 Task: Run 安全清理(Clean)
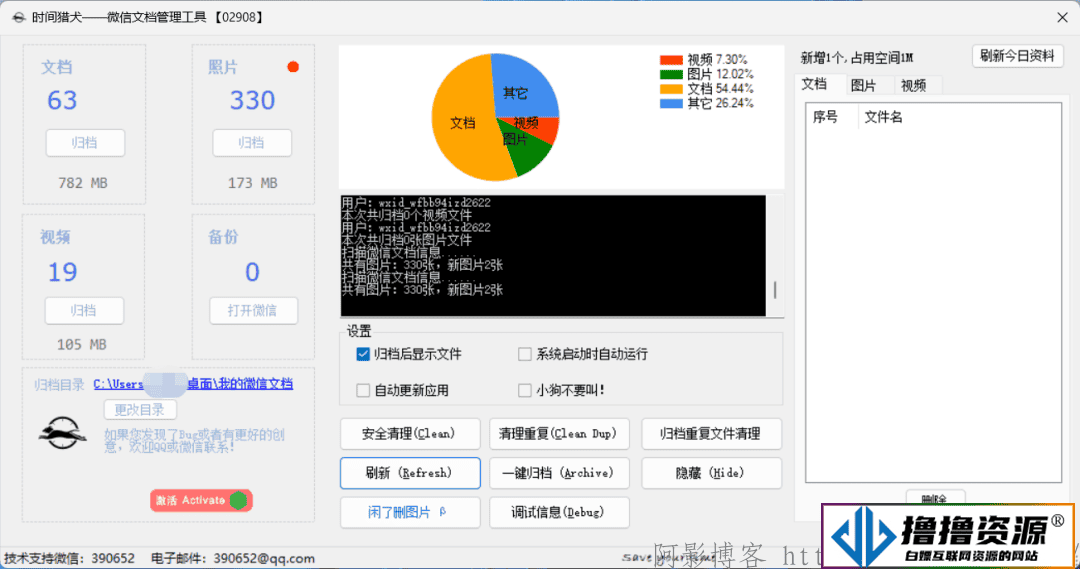tap(410, 434)
